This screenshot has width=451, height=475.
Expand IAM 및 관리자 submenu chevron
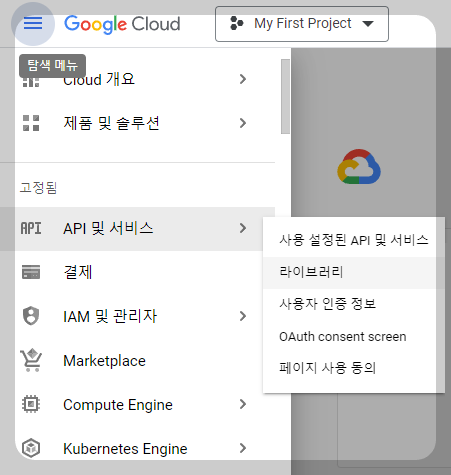coord(243,316)
